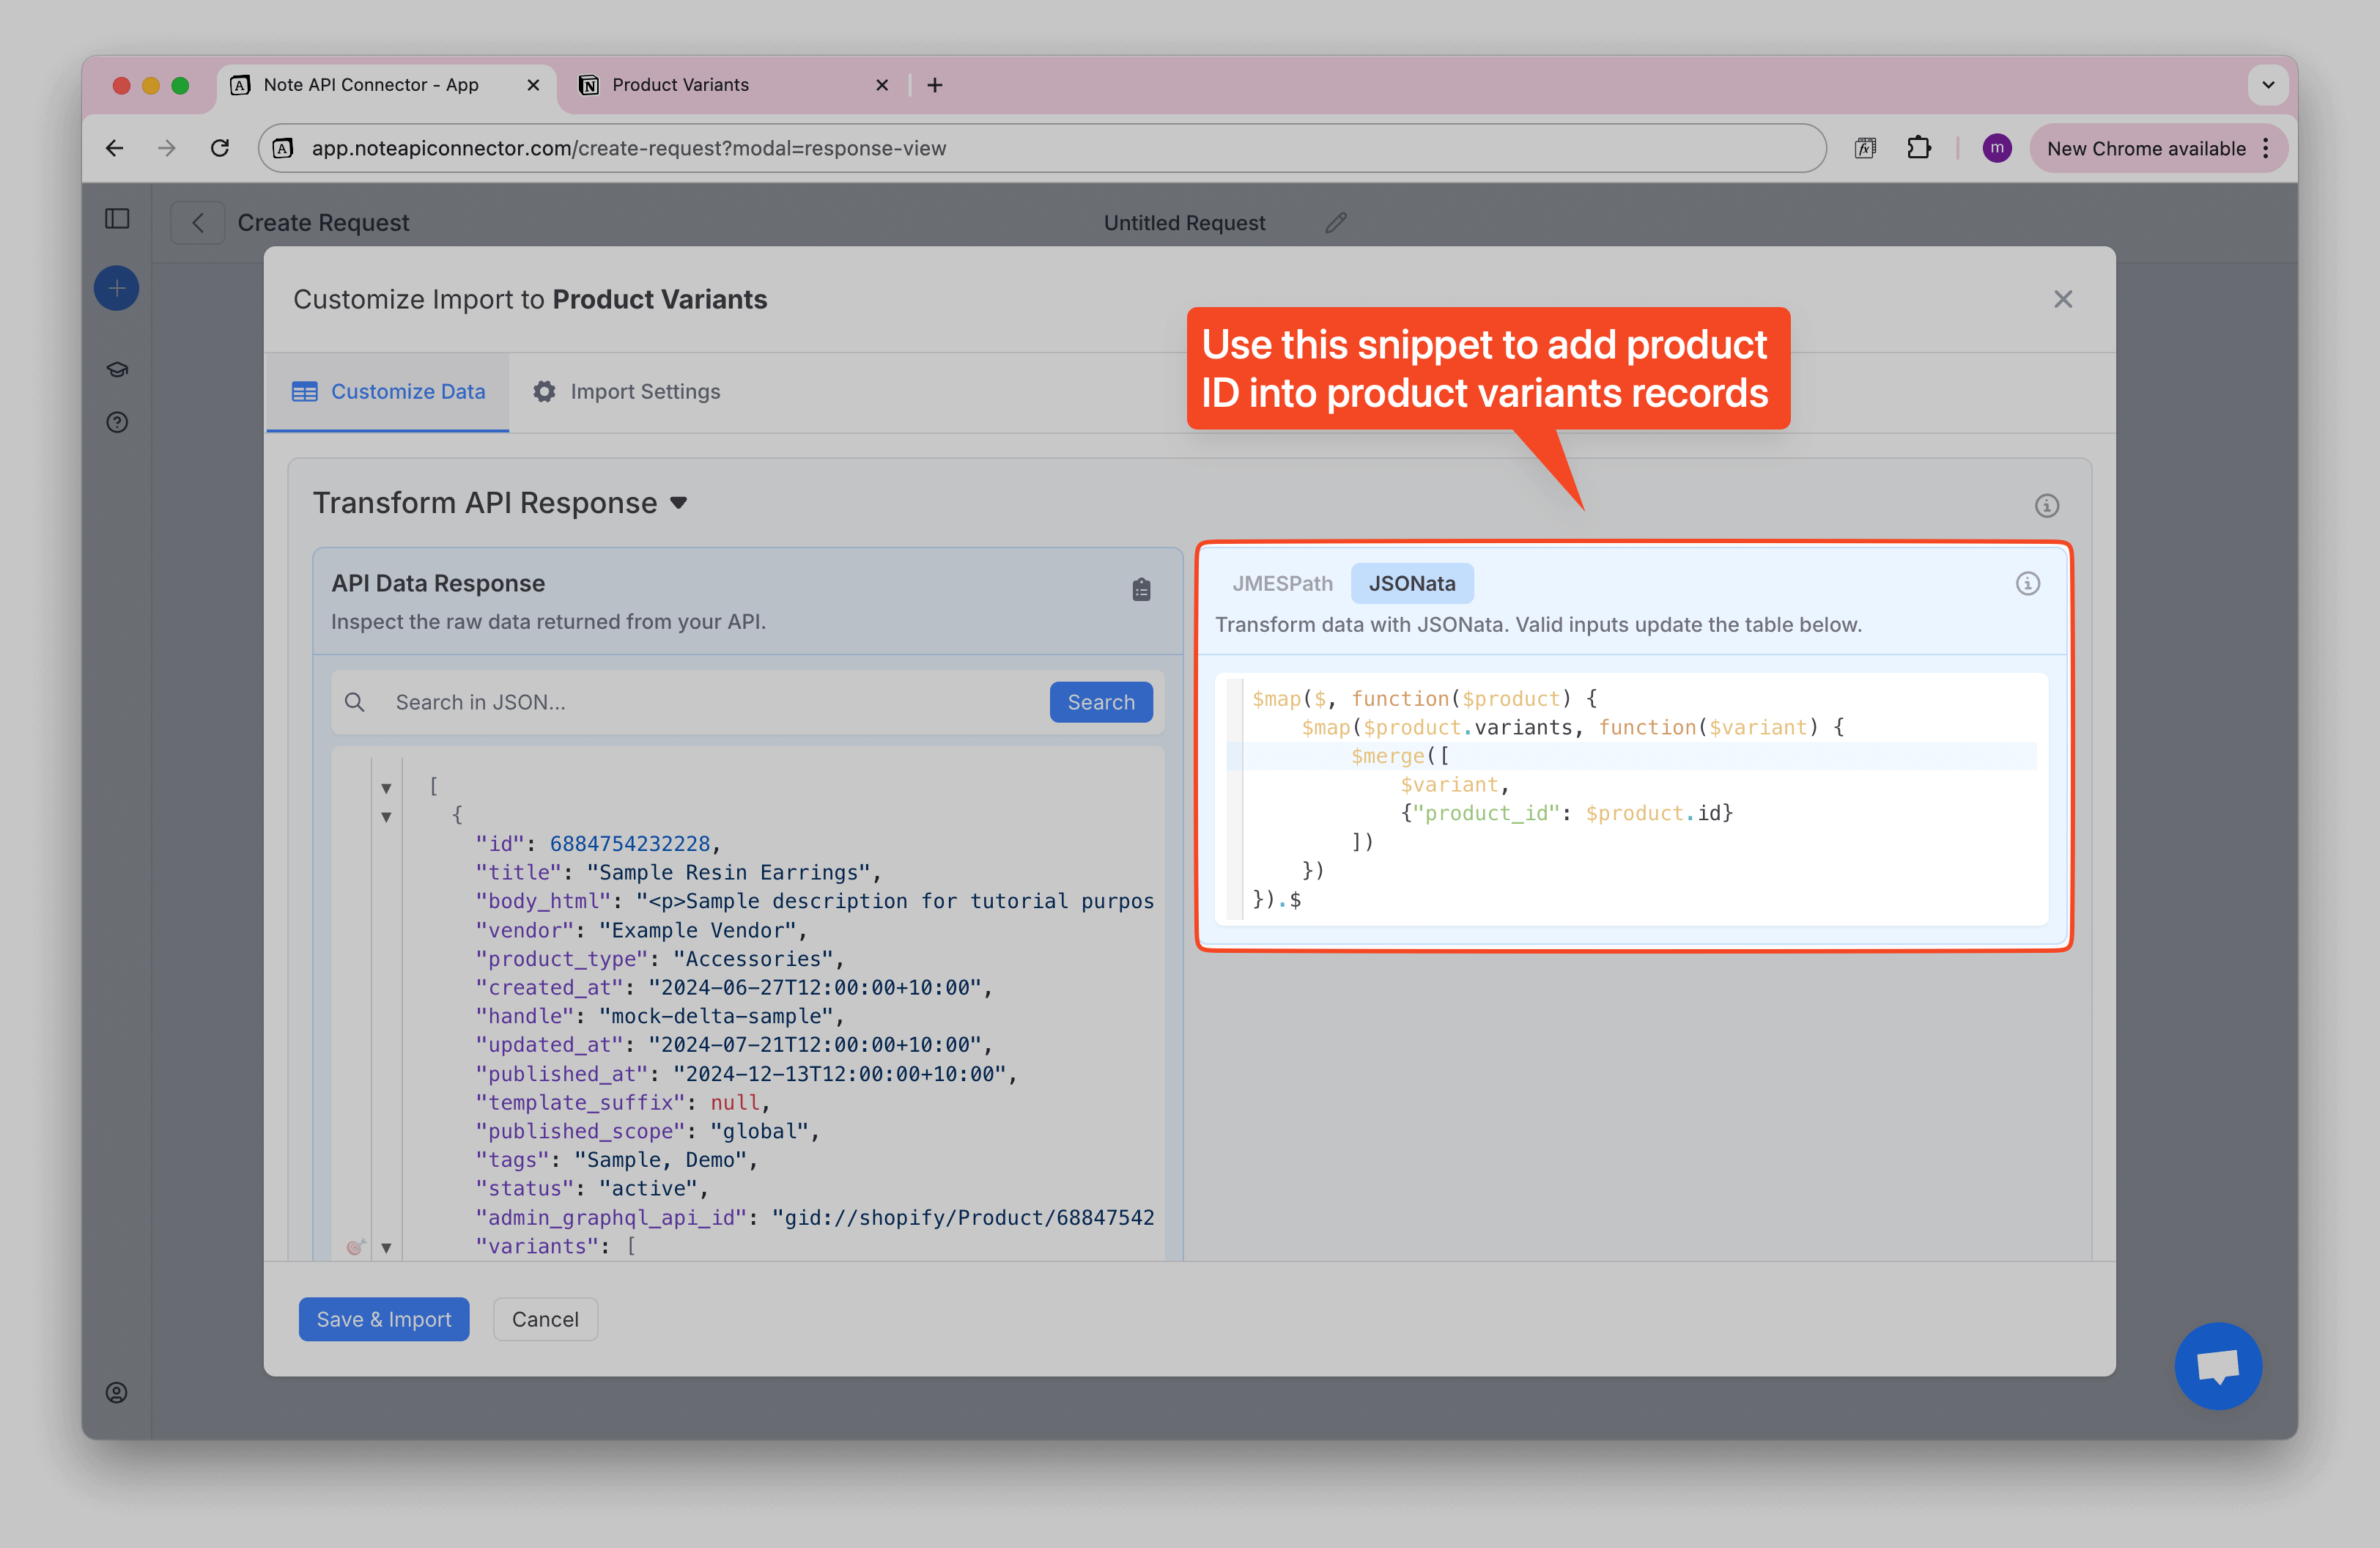The height and width of the screenshot is (1548, 2380).
Task: Click the help question mark sidebar icon
Action: (x=117, y=423)
